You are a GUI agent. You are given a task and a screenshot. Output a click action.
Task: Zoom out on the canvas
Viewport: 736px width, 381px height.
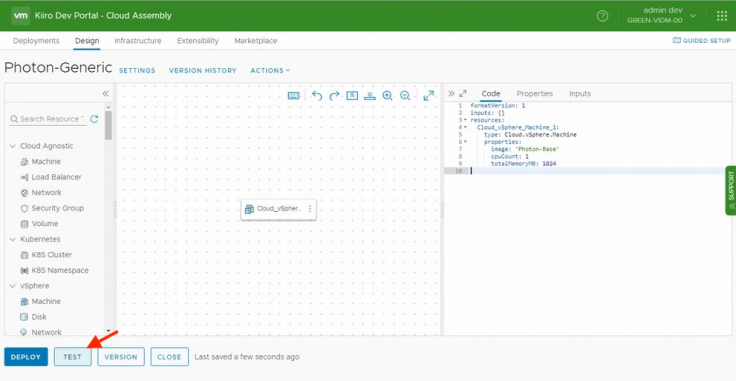click(x=405, y=96)
